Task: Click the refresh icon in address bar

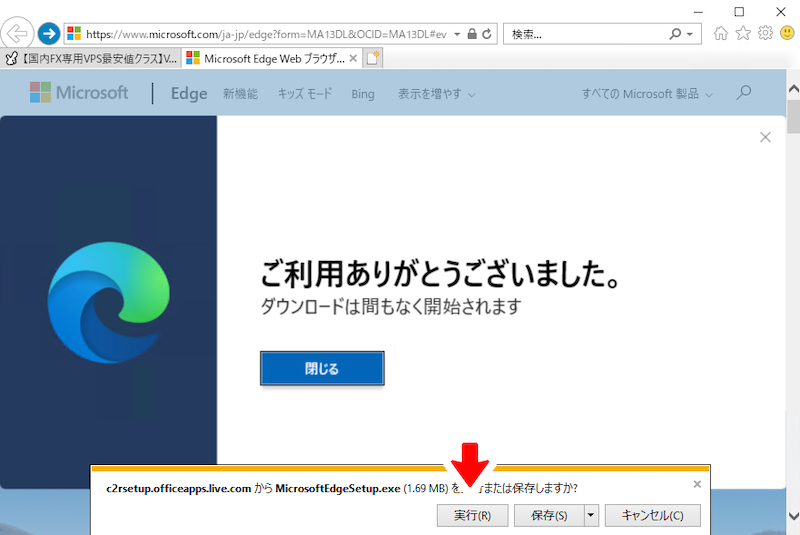Action: pyautogui.click(x=487, y=34)
